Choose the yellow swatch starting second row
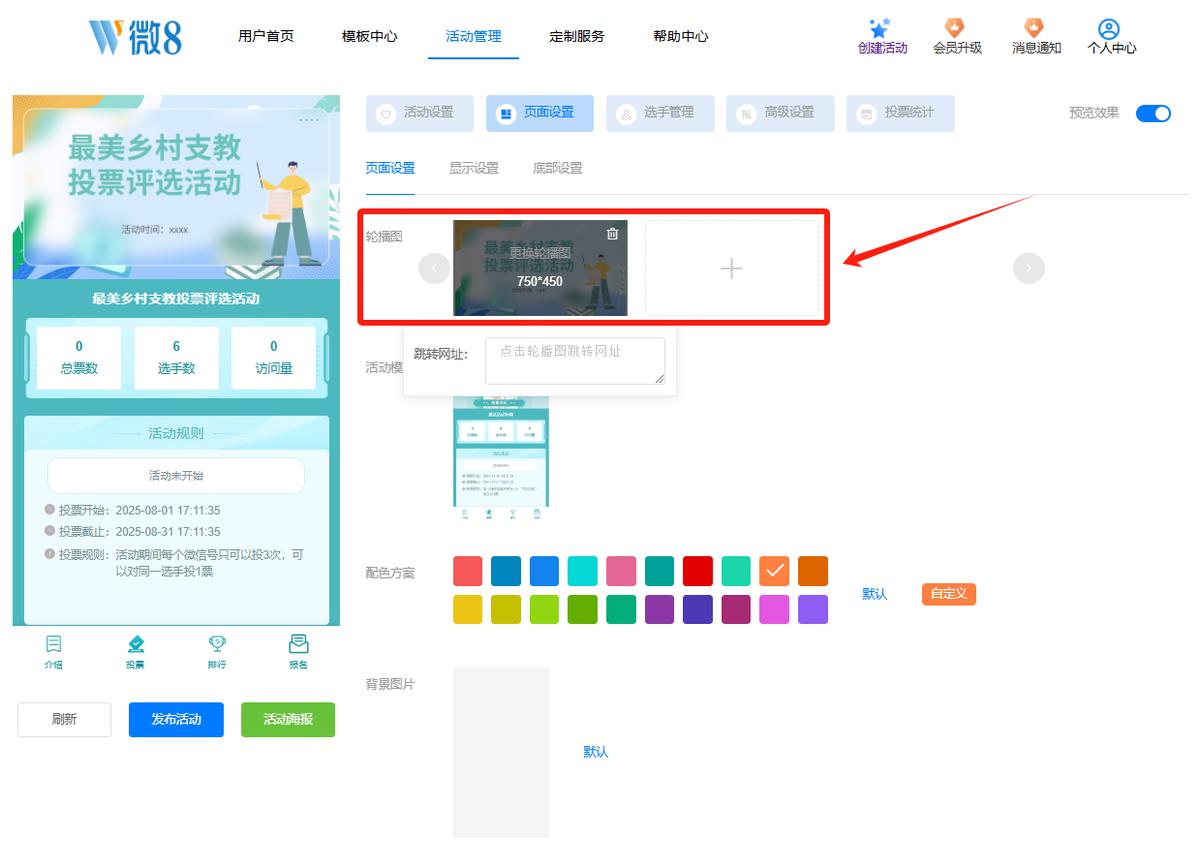 pyautogui.click(x=468, y=609)
